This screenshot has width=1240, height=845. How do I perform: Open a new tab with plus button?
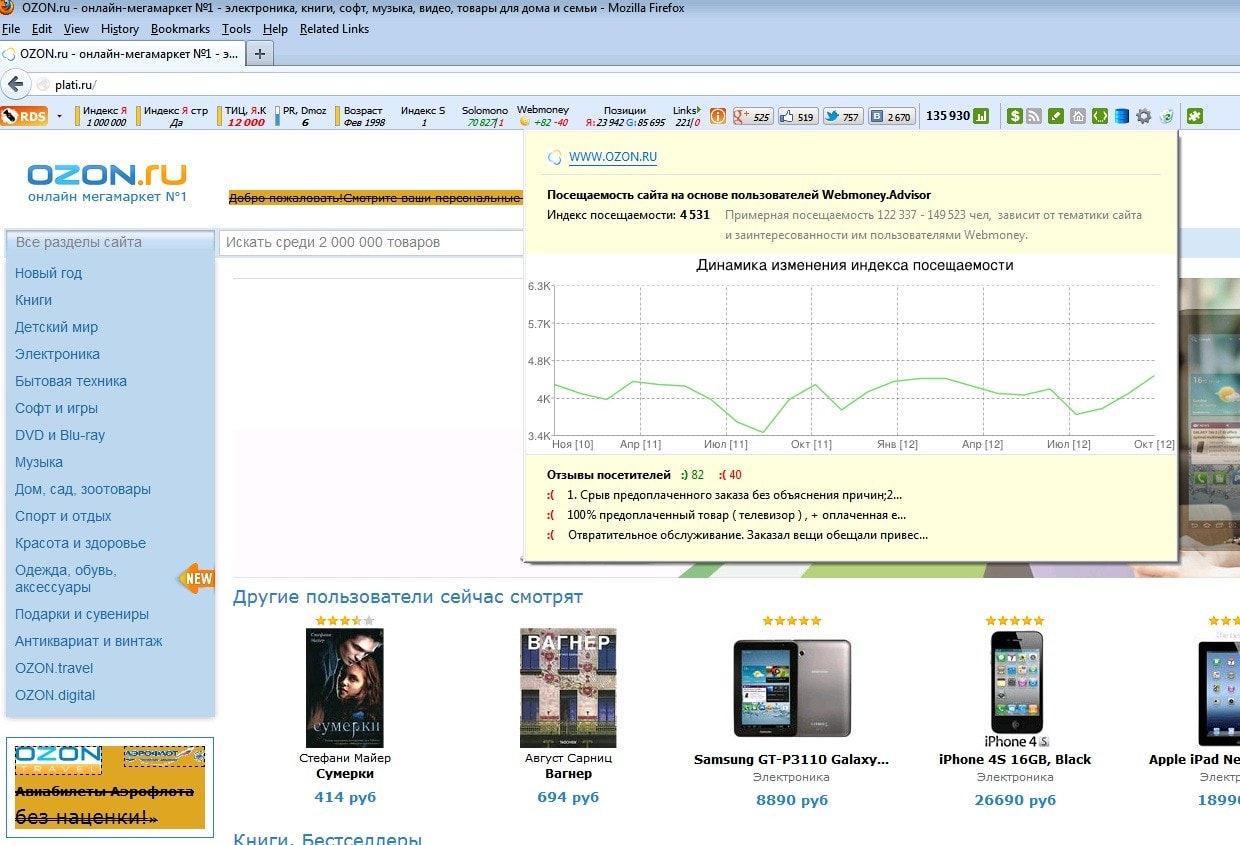260,54
